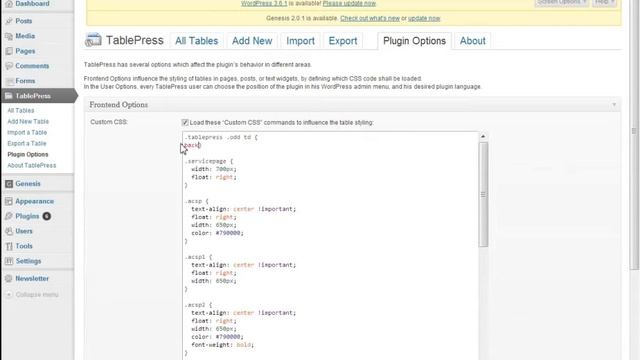Open the Import tab

[300, 41]
